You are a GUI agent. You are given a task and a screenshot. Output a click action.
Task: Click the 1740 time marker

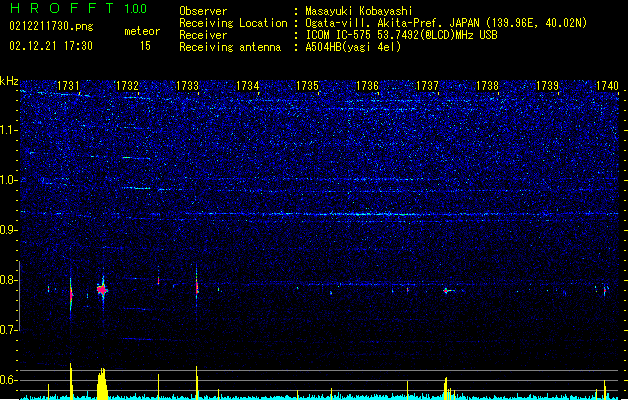607,86
